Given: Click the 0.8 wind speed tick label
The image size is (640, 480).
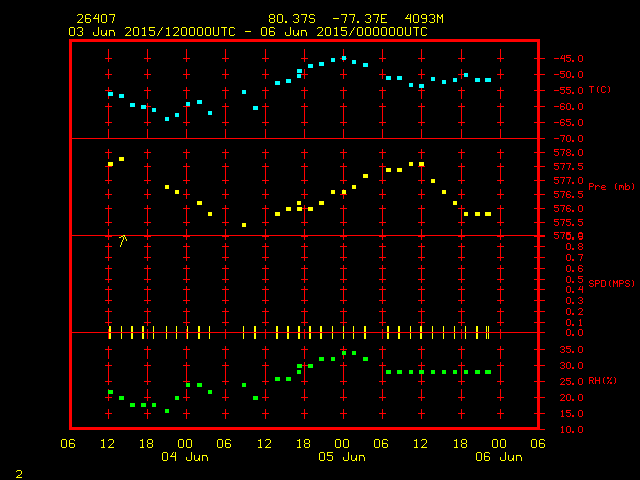Looking at the screenshot, I should 575,247.
